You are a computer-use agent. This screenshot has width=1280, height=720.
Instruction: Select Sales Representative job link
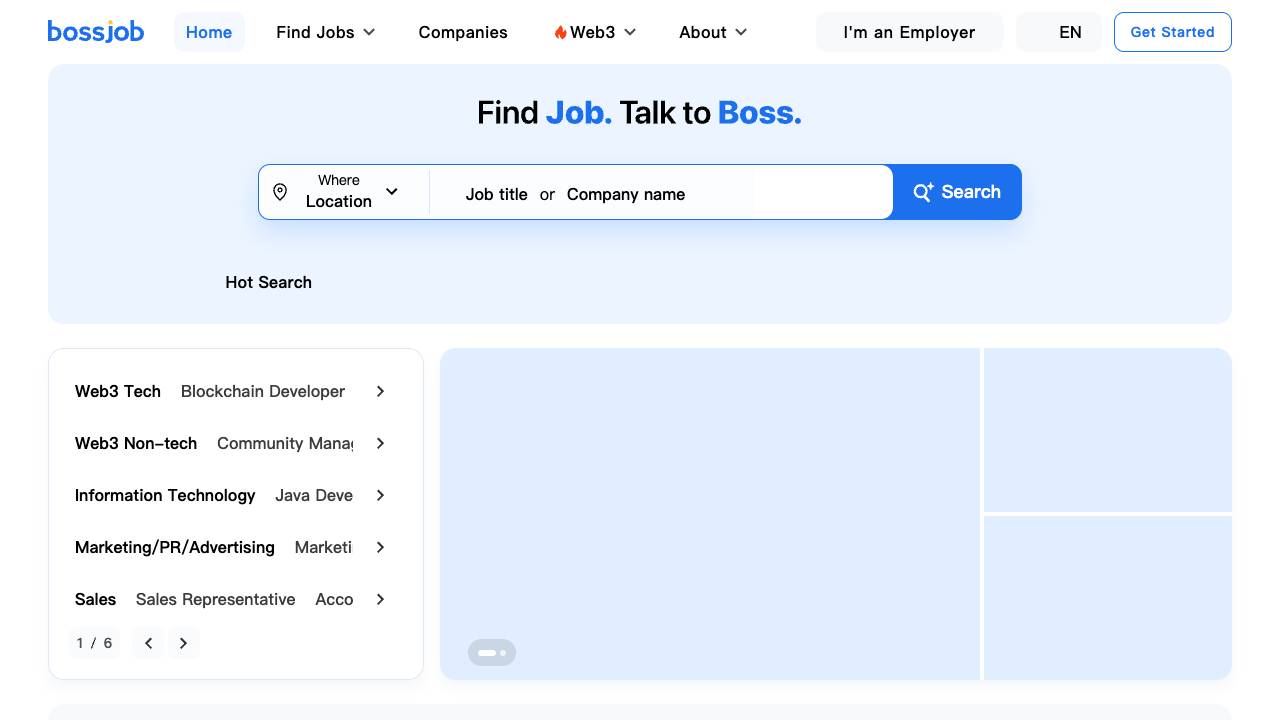pyautogui.click(x=216, y=599)
